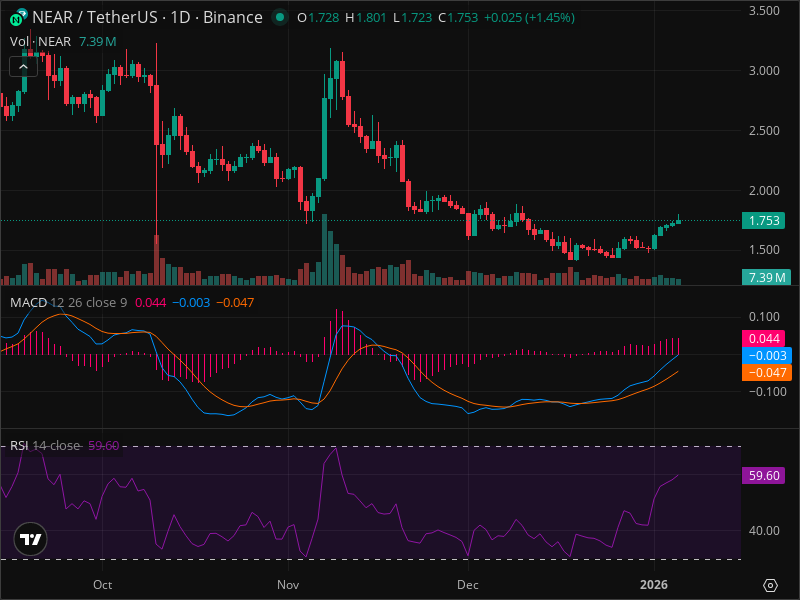Click the 1.500 price axis level

coord(764,249)
